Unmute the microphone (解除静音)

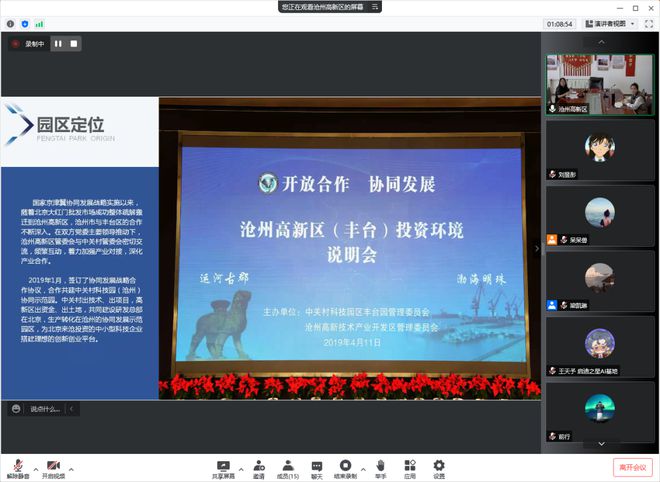pyautogui.click(x=18, y=469)
